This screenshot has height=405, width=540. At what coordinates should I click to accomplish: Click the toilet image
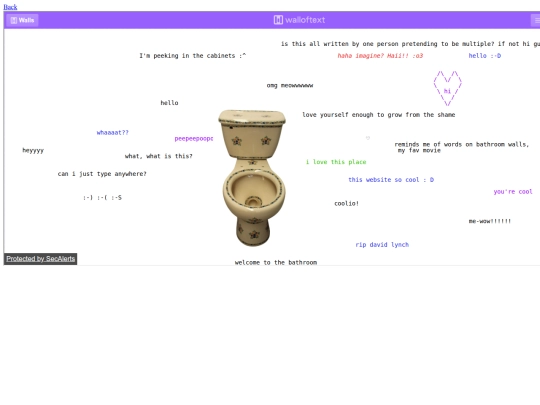253,178
